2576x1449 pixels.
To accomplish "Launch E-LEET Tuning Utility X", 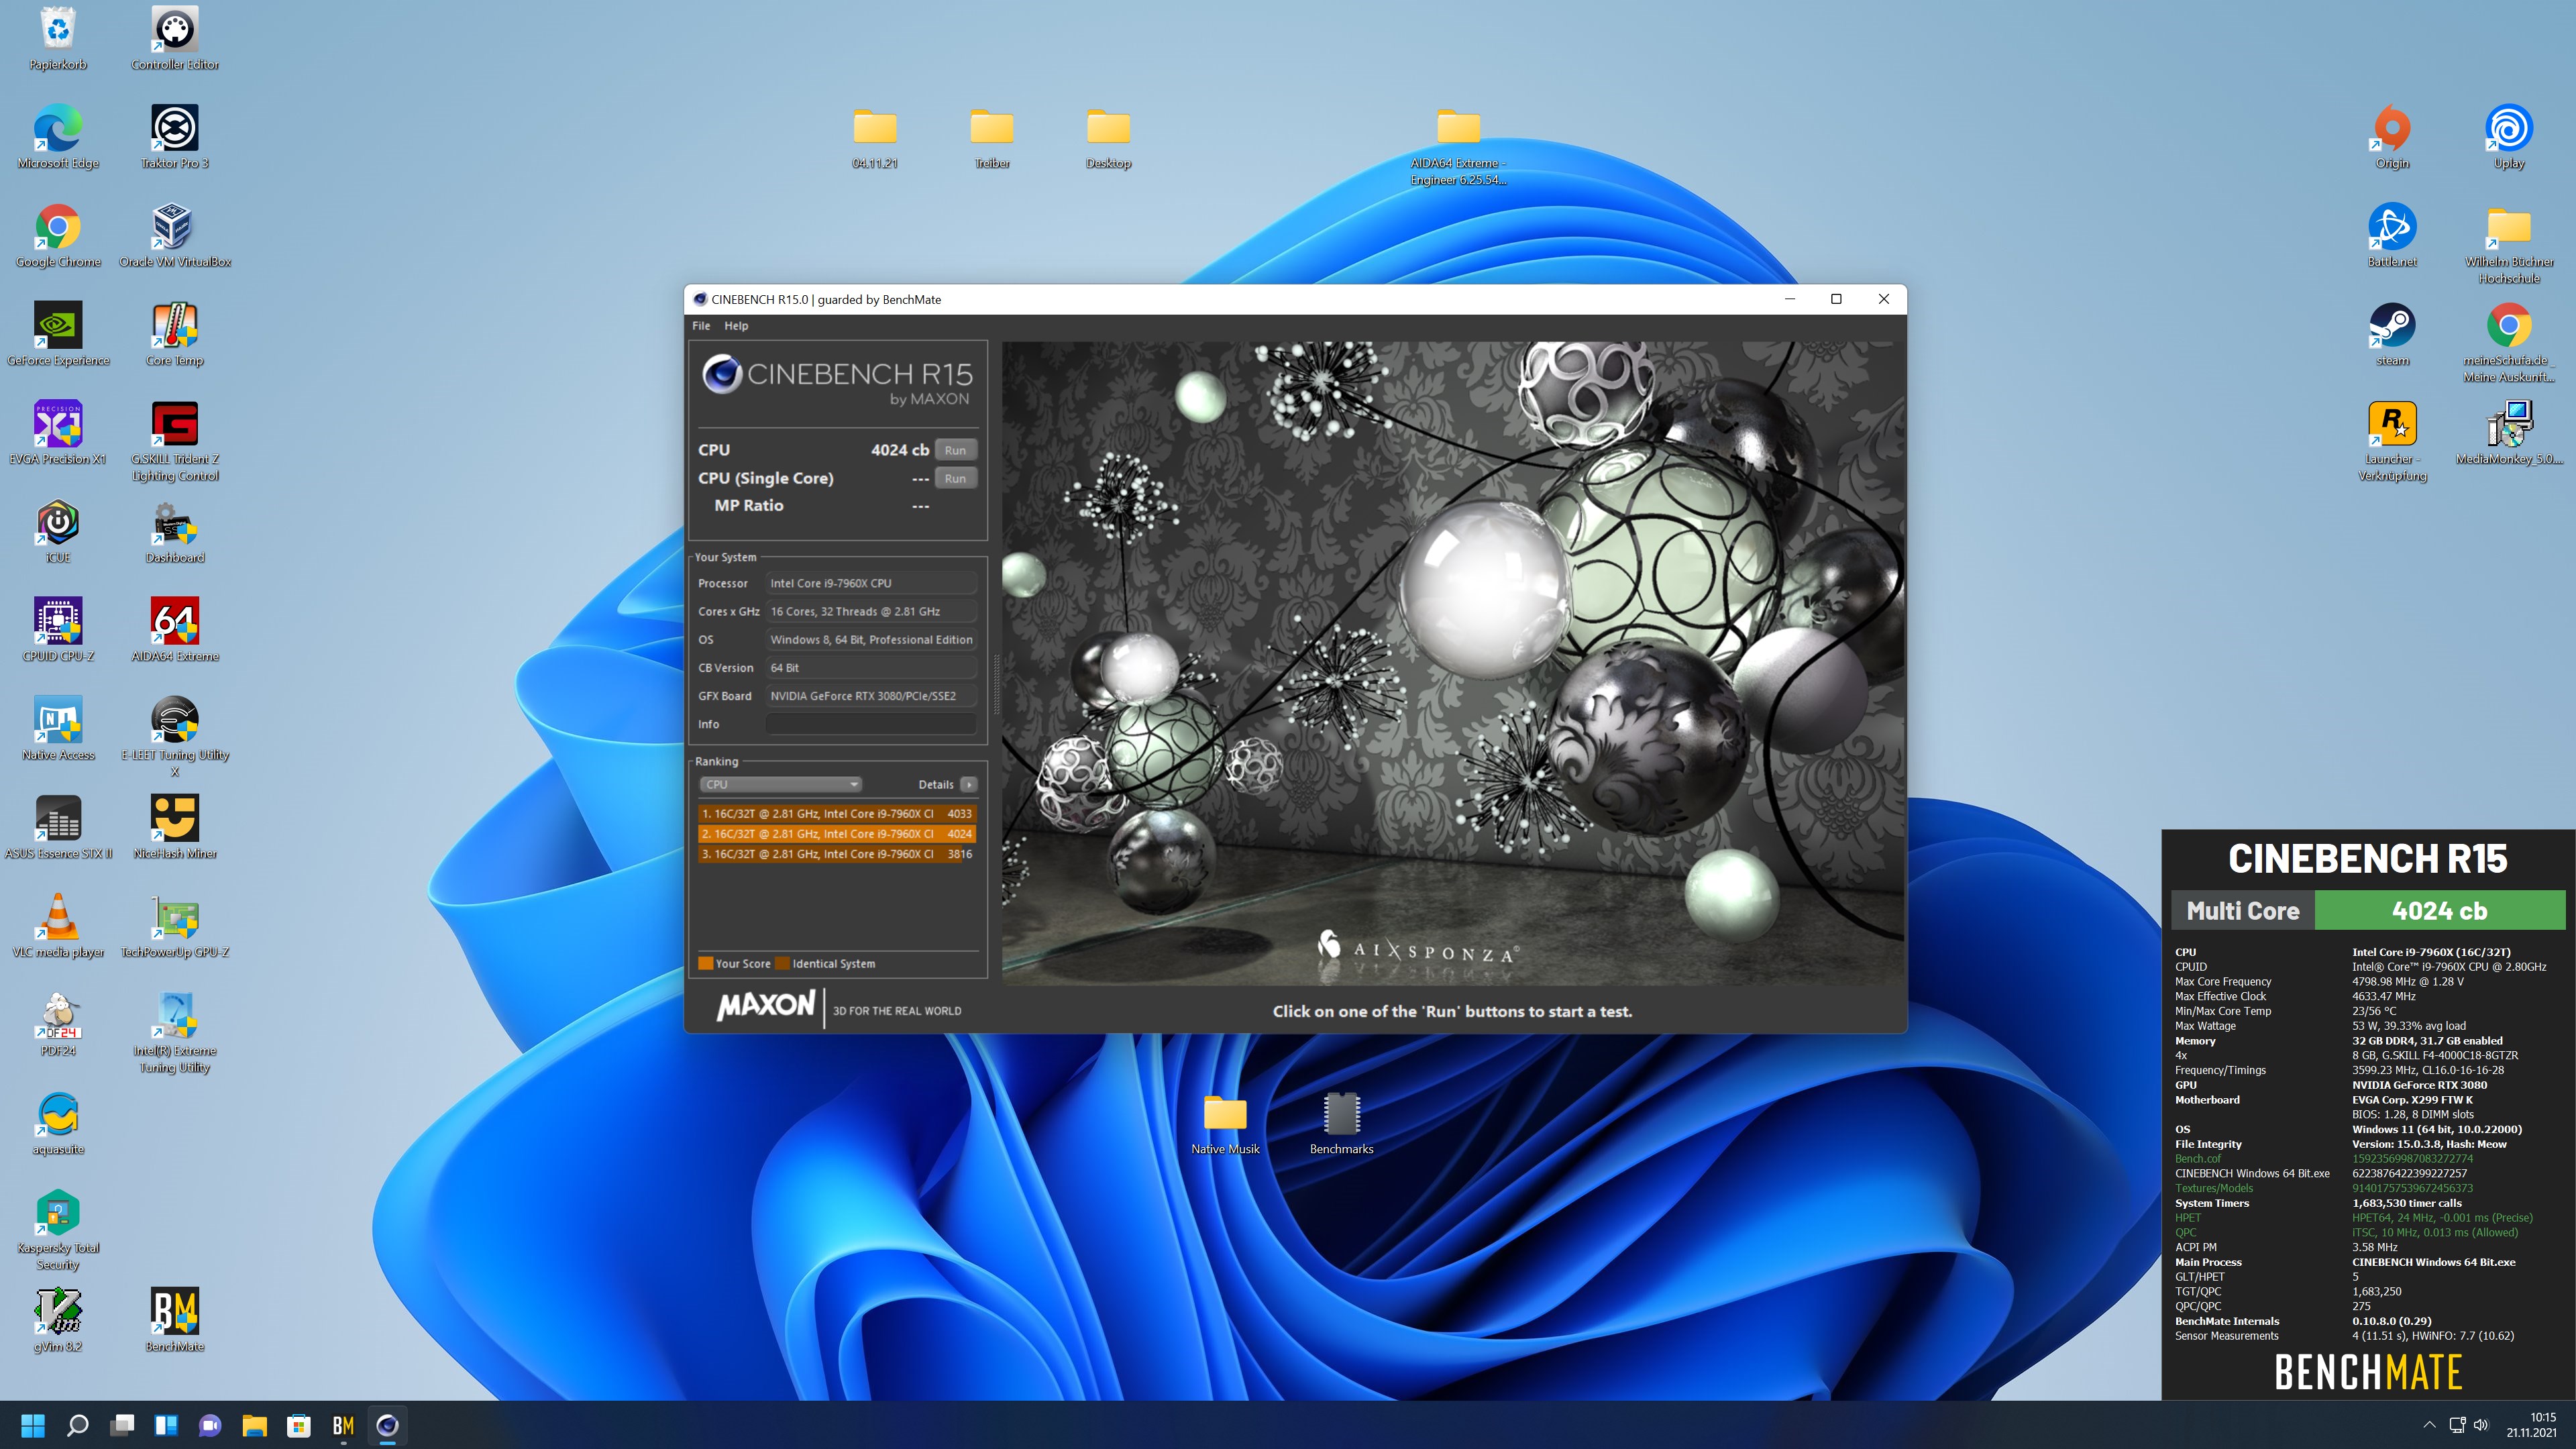I will tap(175, 737).
